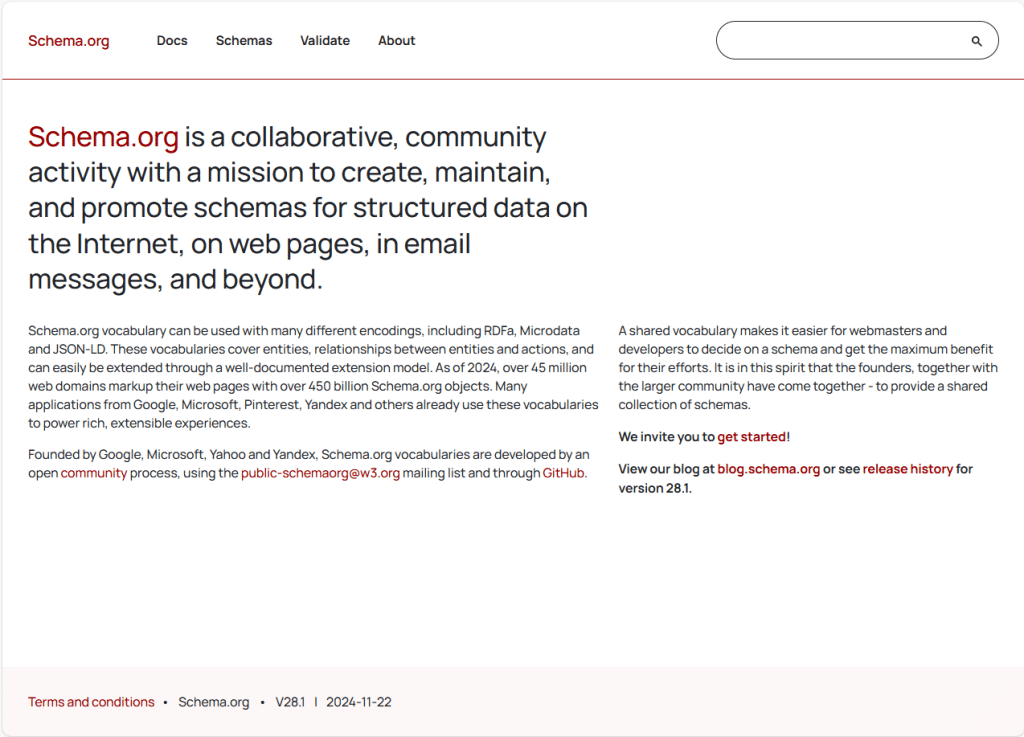Click the magnifying glass search icon
Viewport: 1024px width, 737px height.
coord(976,41)
